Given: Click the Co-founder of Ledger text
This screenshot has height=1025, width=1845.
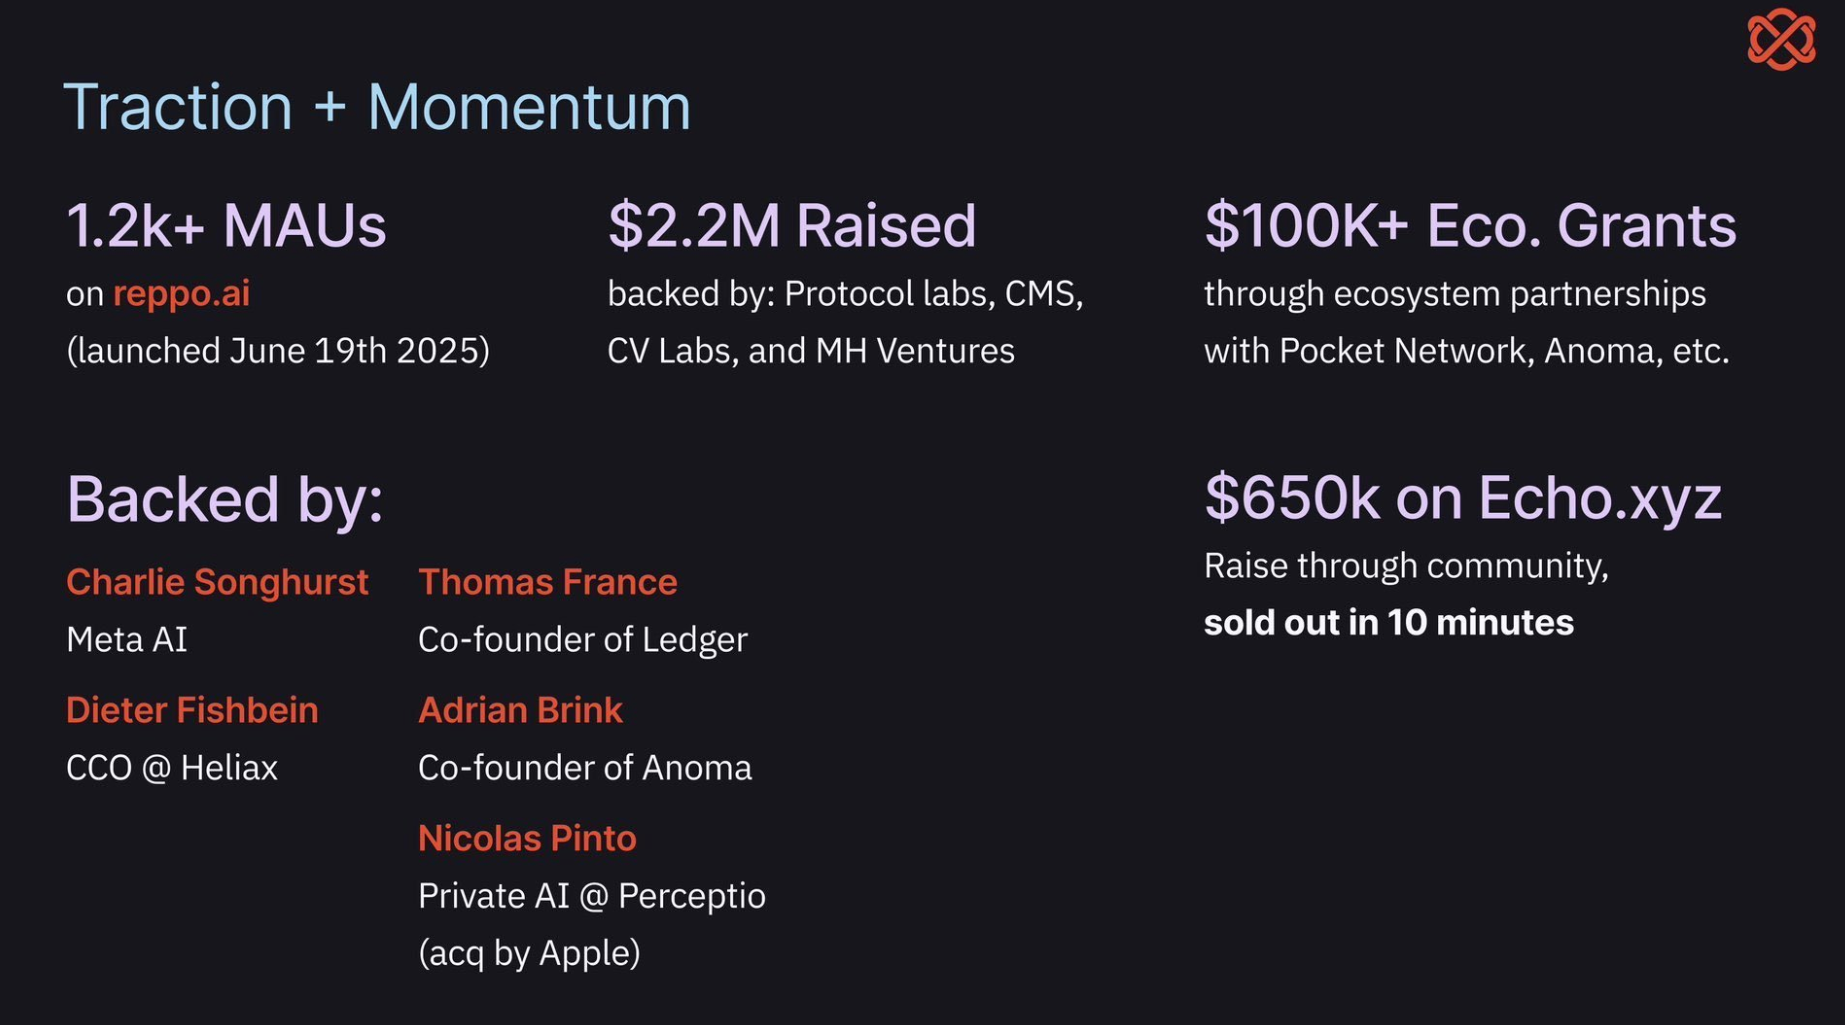Looking at the screenshot, I should tap(582, 640).
